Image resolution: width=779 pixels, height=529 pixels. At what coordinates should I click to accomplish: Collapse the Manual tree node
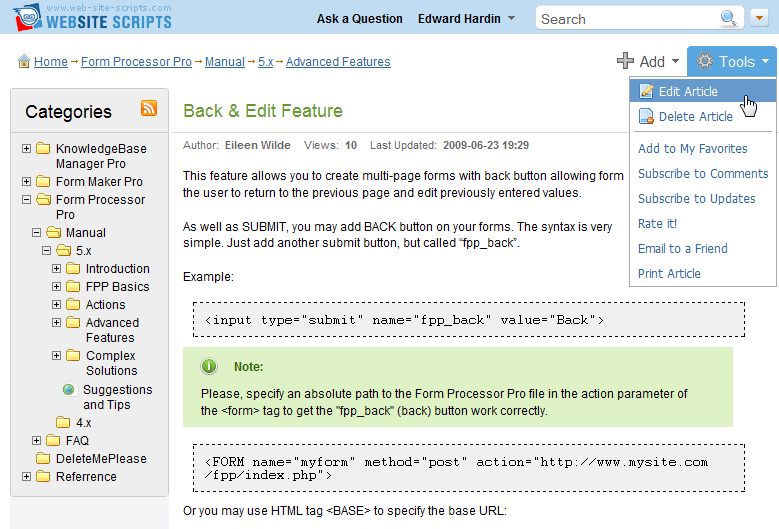tap(36, 232)
